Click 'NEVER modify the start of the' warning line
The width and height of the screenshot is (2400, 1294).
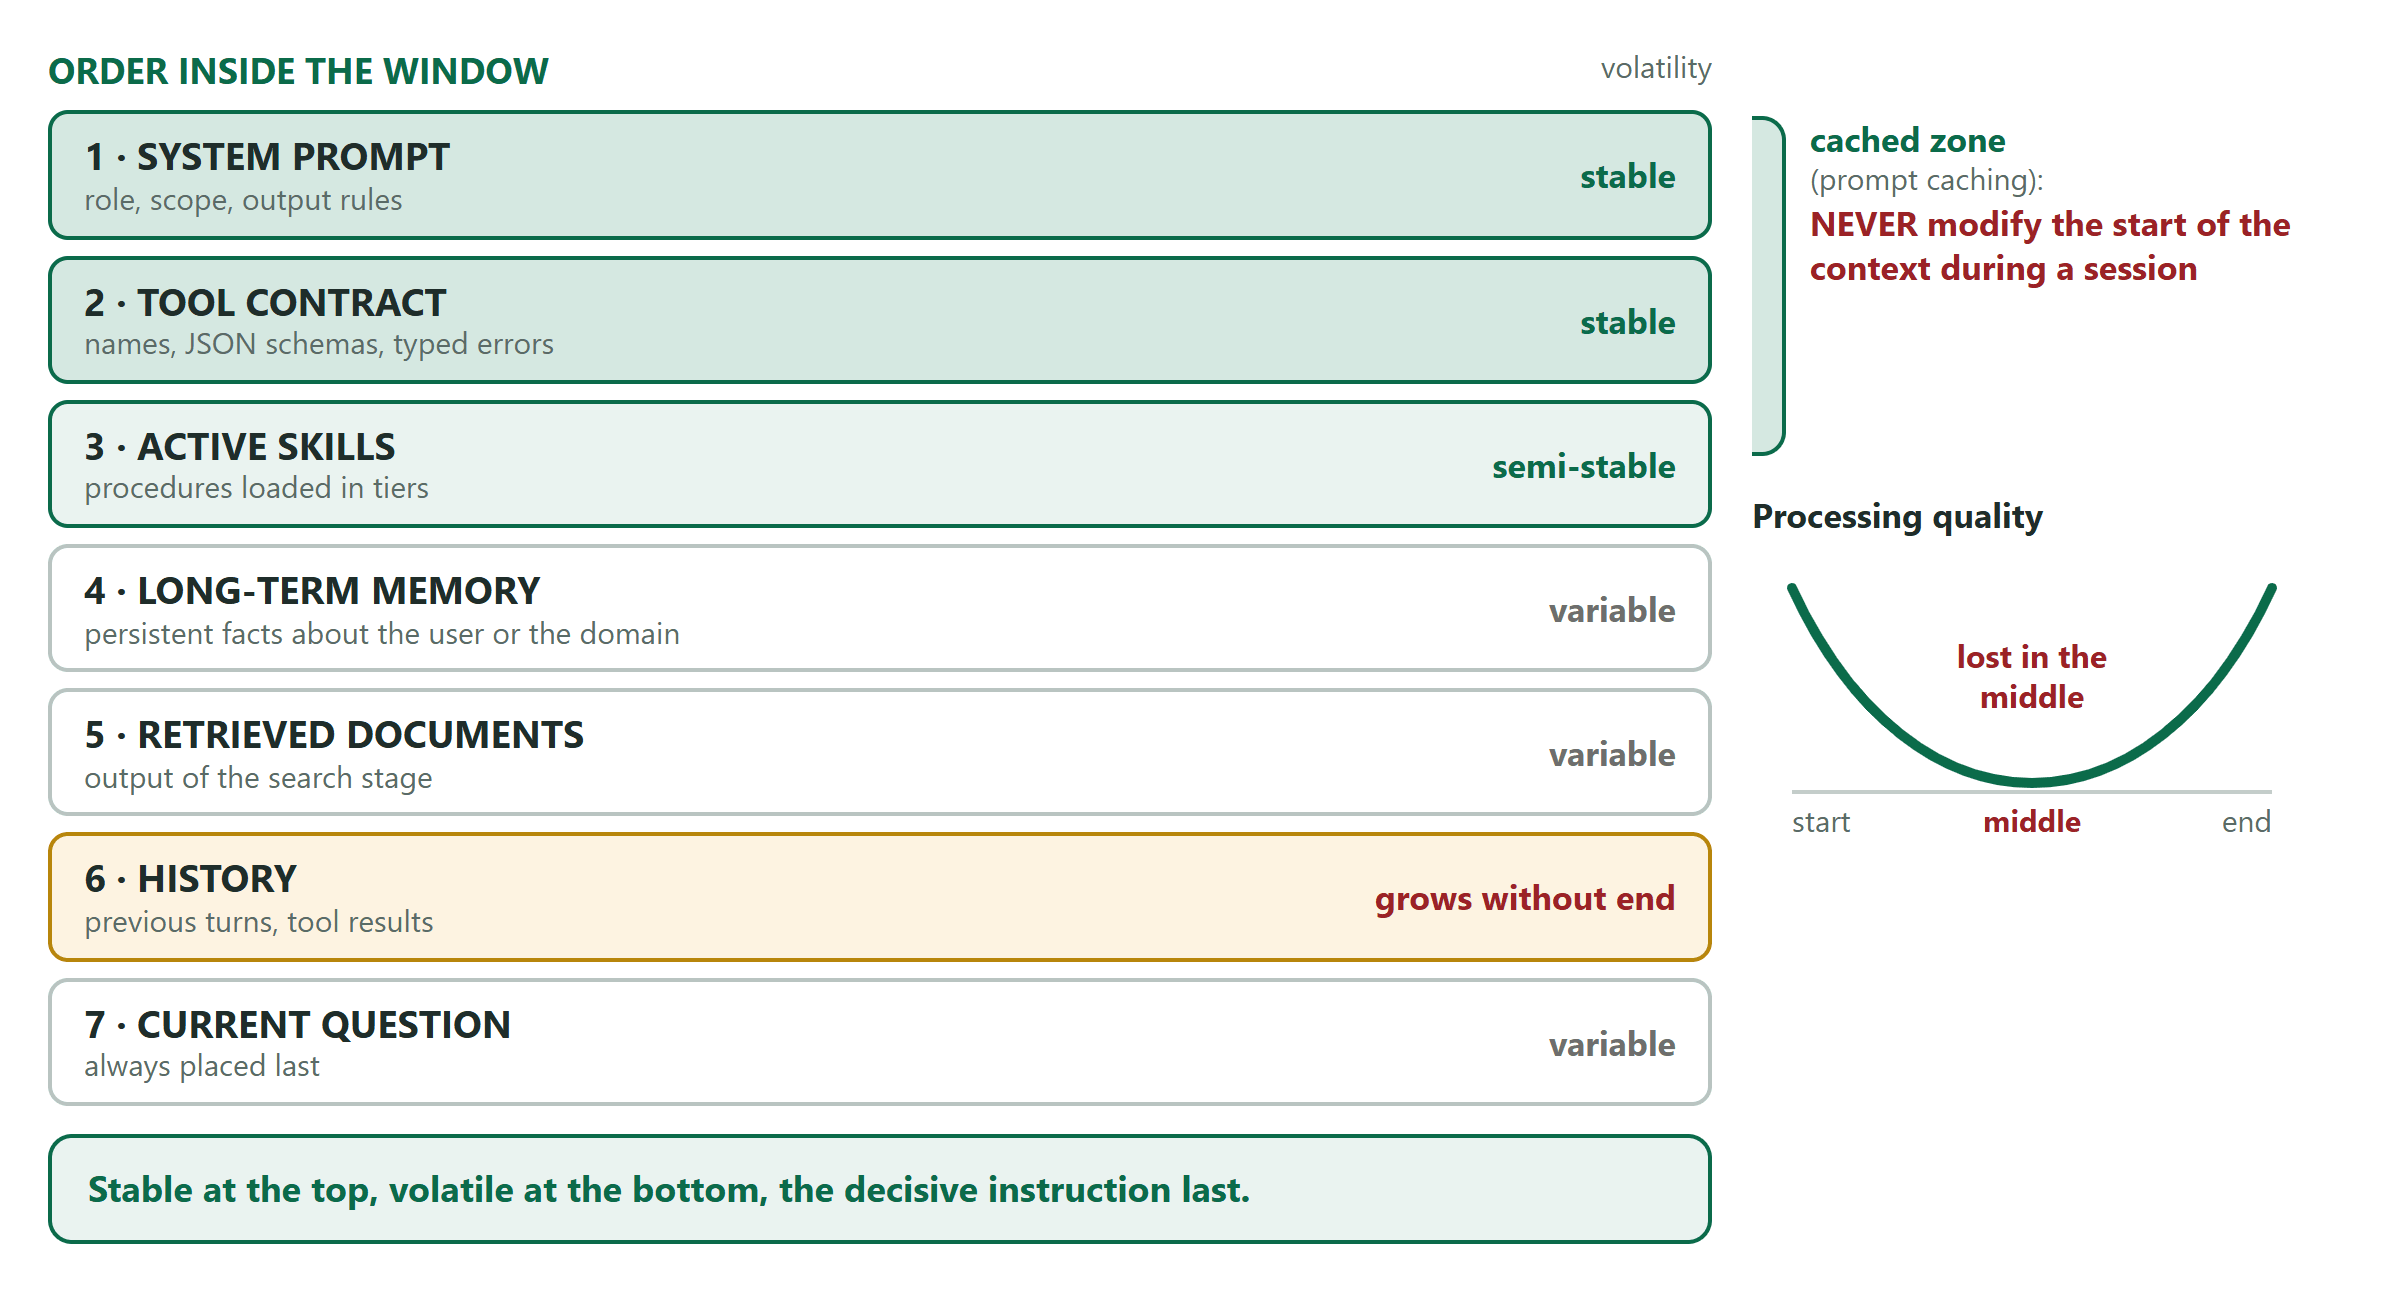[2050, 224]
